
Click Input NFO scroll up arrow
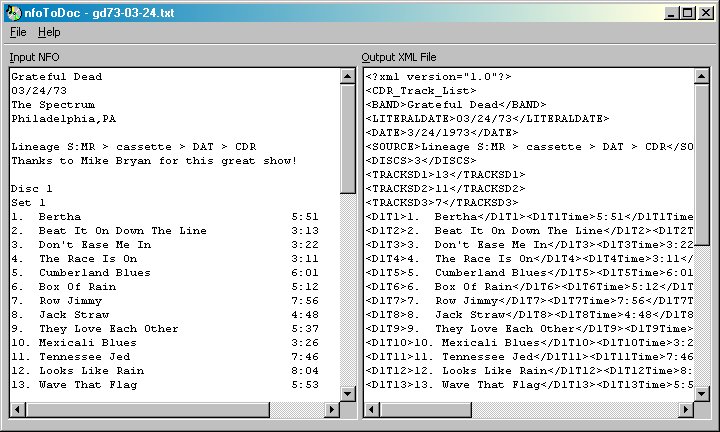coord(348,76)
